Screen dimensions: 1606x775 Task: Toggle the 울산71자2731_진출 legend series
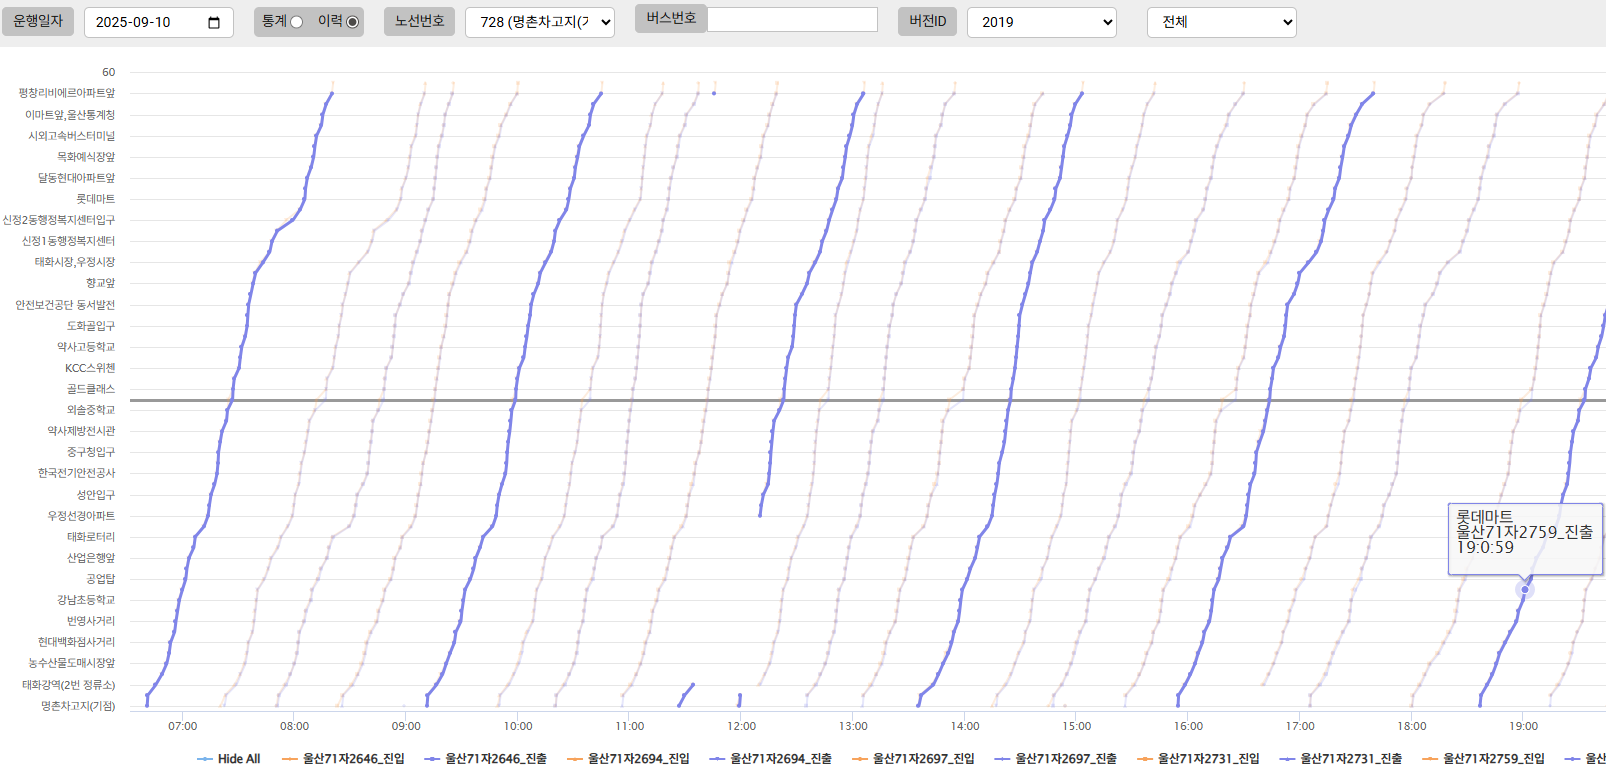coord(1341,759)
